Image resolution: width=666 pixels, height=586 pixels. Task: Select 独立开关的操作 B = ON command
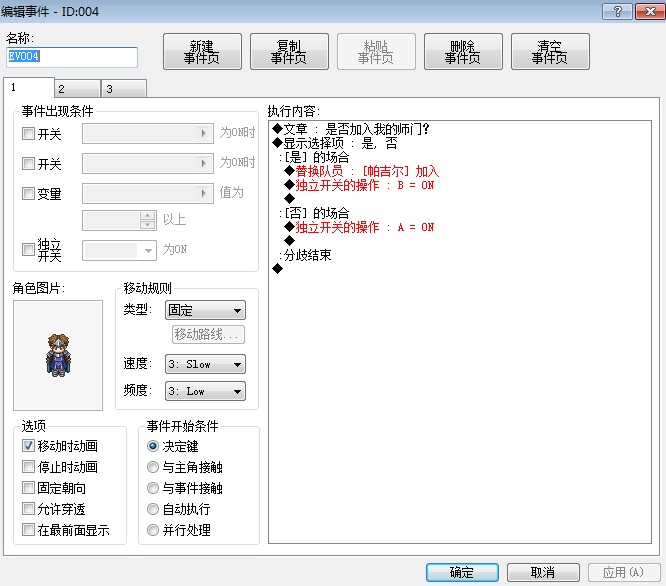click(x=359, y=185)
